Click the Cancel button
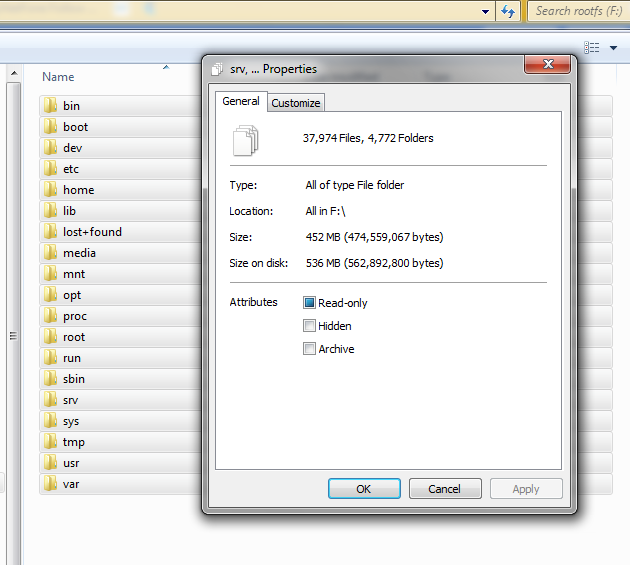The image size is (630, 565). [444, 489]
